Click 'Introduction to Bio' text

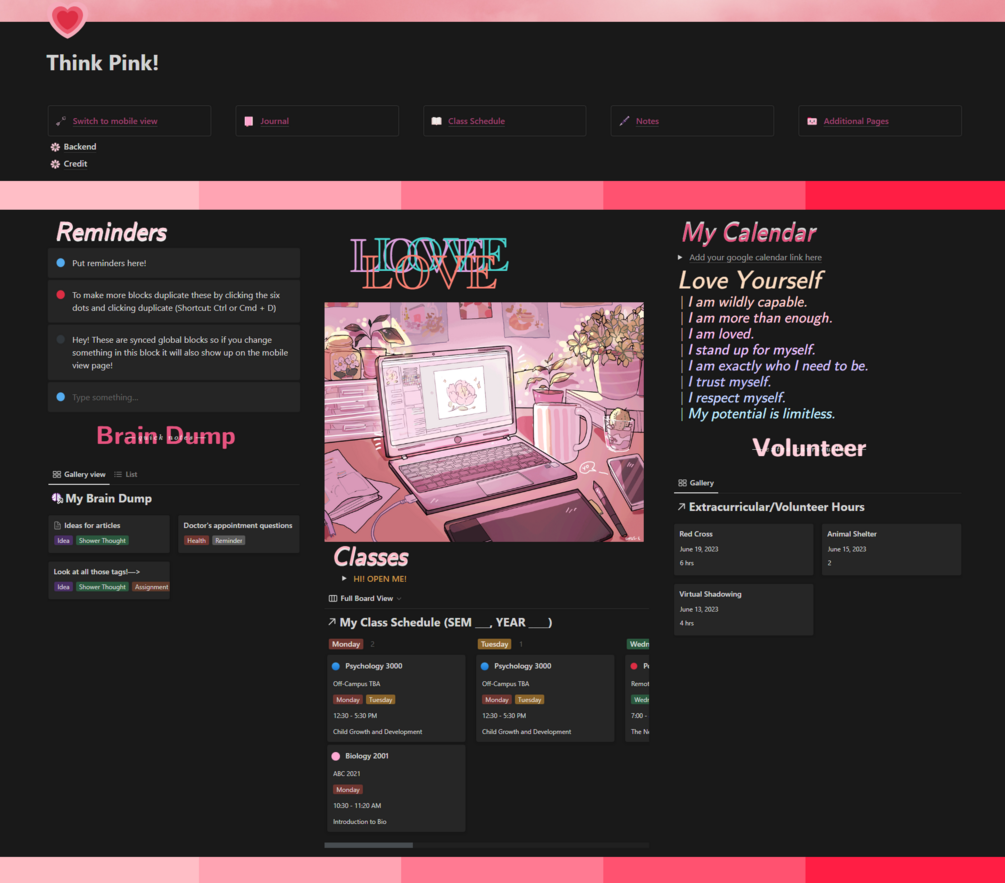pos(360,821)
